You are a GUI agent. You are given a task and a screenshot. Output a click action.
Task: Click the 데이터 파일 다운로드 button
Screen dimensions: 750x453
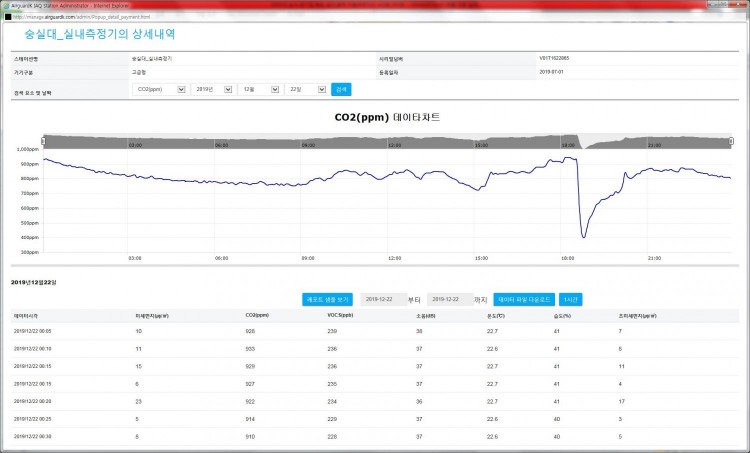(524, 299)
